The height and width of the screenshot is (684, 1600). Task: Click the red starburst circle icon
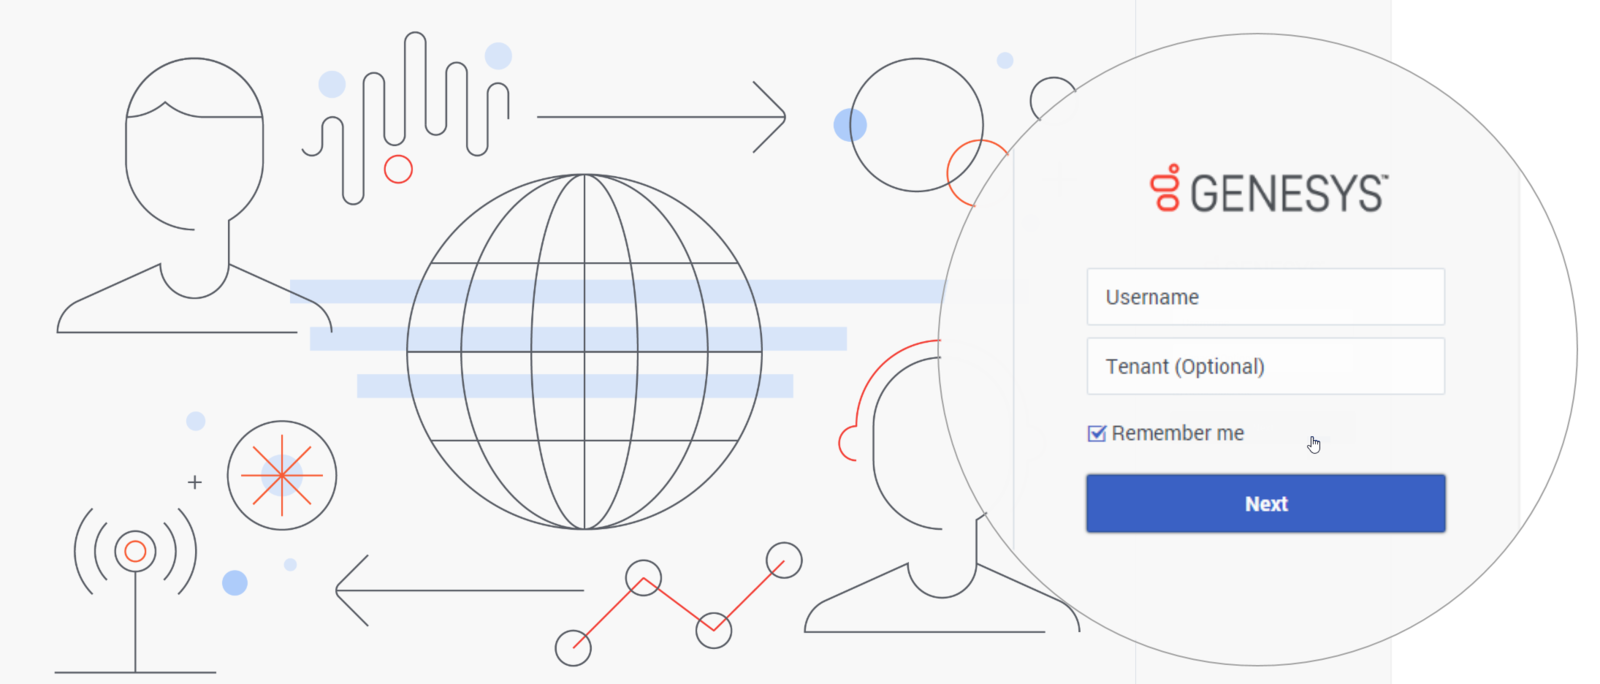(x=282, y=475)
